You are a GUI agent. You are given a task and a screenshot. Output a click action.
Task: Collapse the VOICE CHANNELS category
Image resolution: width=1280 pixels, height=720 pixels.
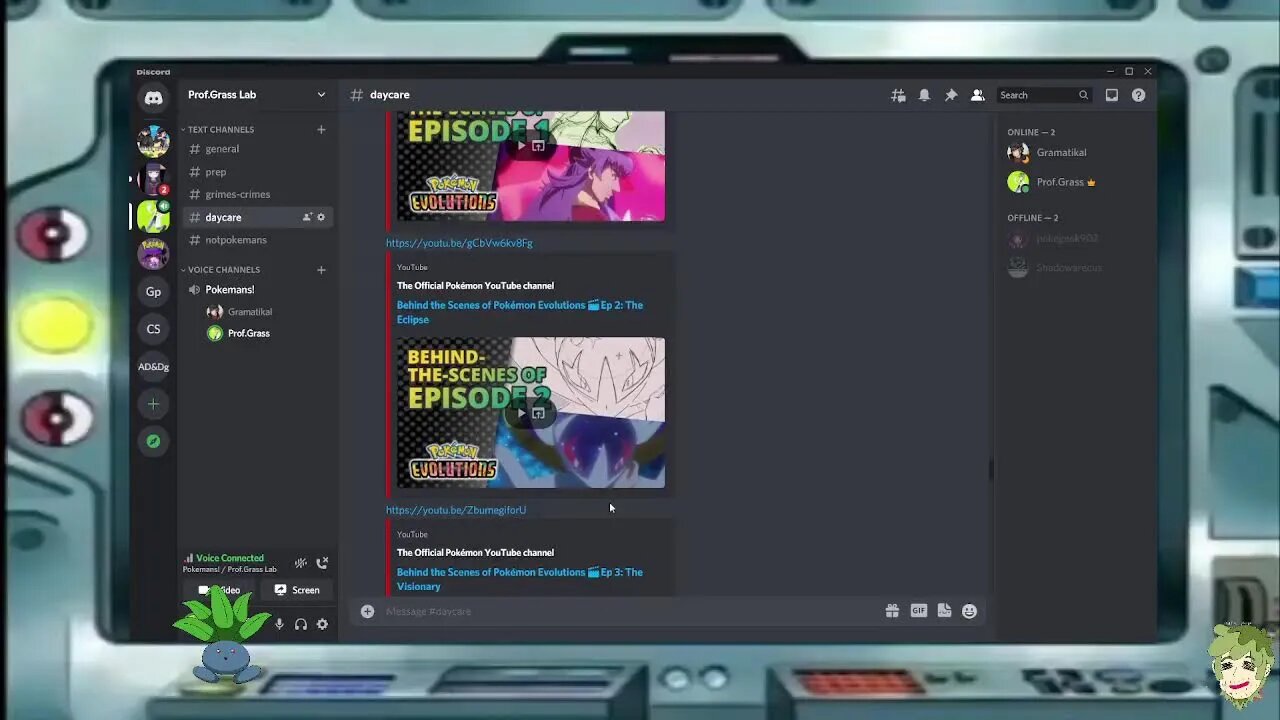224,269
